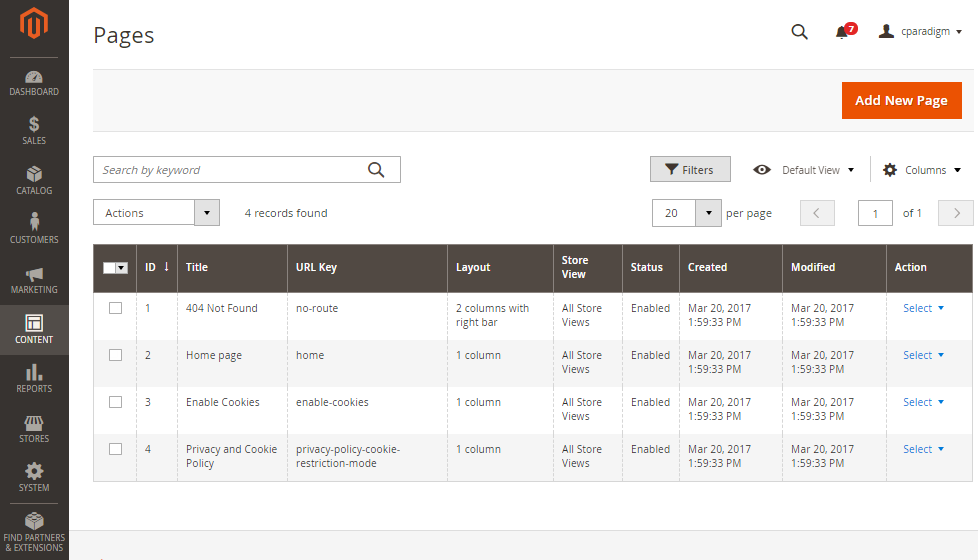Open the cparadigm account menu
This screenshot has height=560, width=978.
pyautogui.click(x=920, y=31)
